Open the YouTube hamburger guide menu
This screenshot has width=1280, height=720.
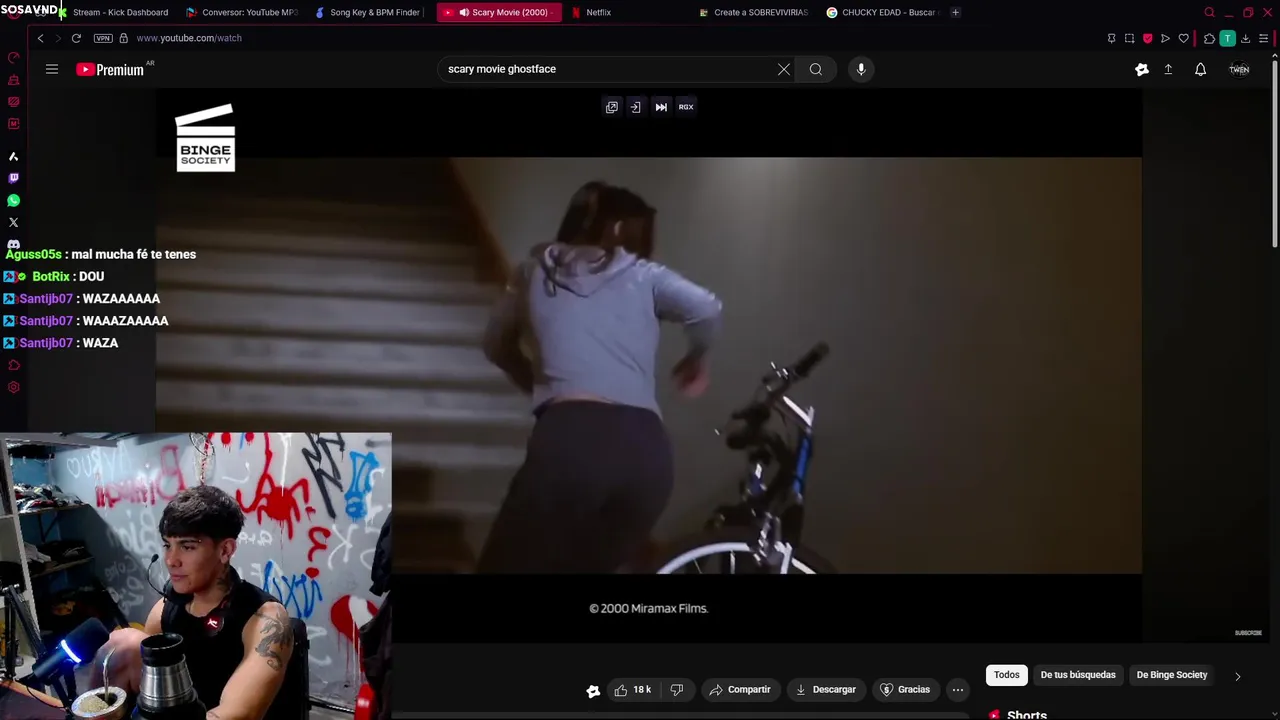(x=52, y=69)
